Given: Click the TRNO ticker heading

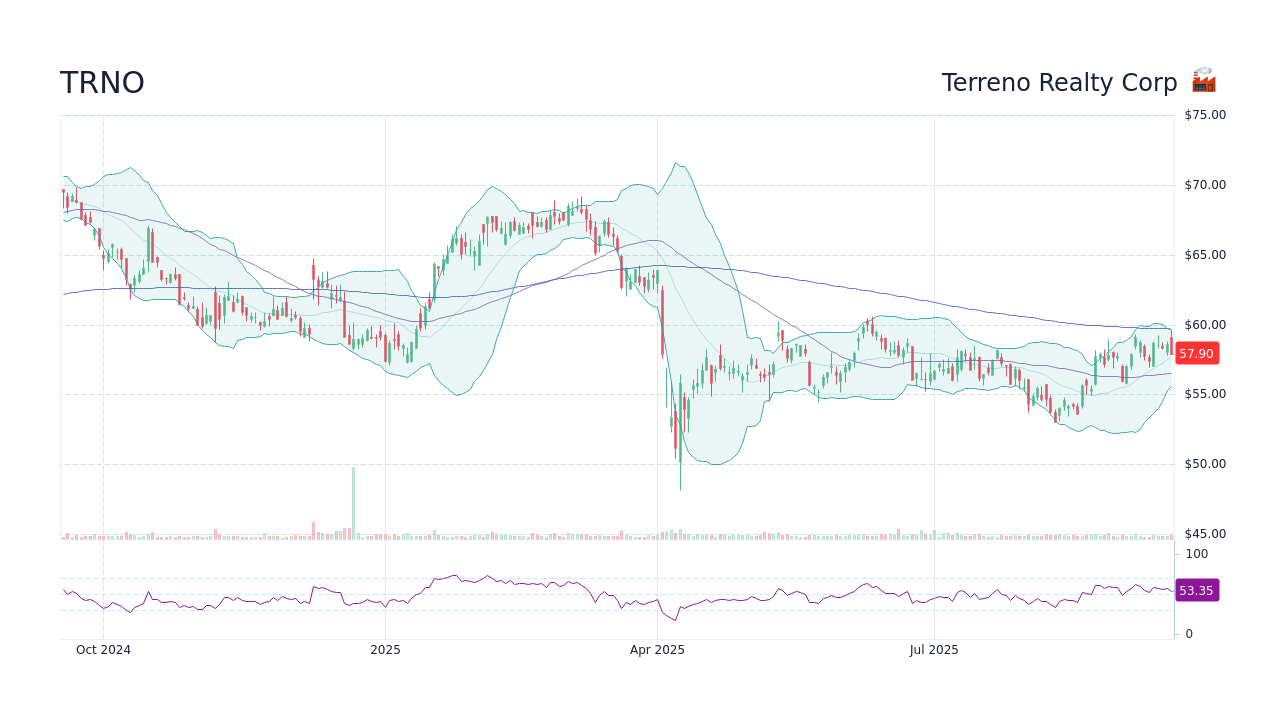Looking at the screenshot, I should pos(101,82).
